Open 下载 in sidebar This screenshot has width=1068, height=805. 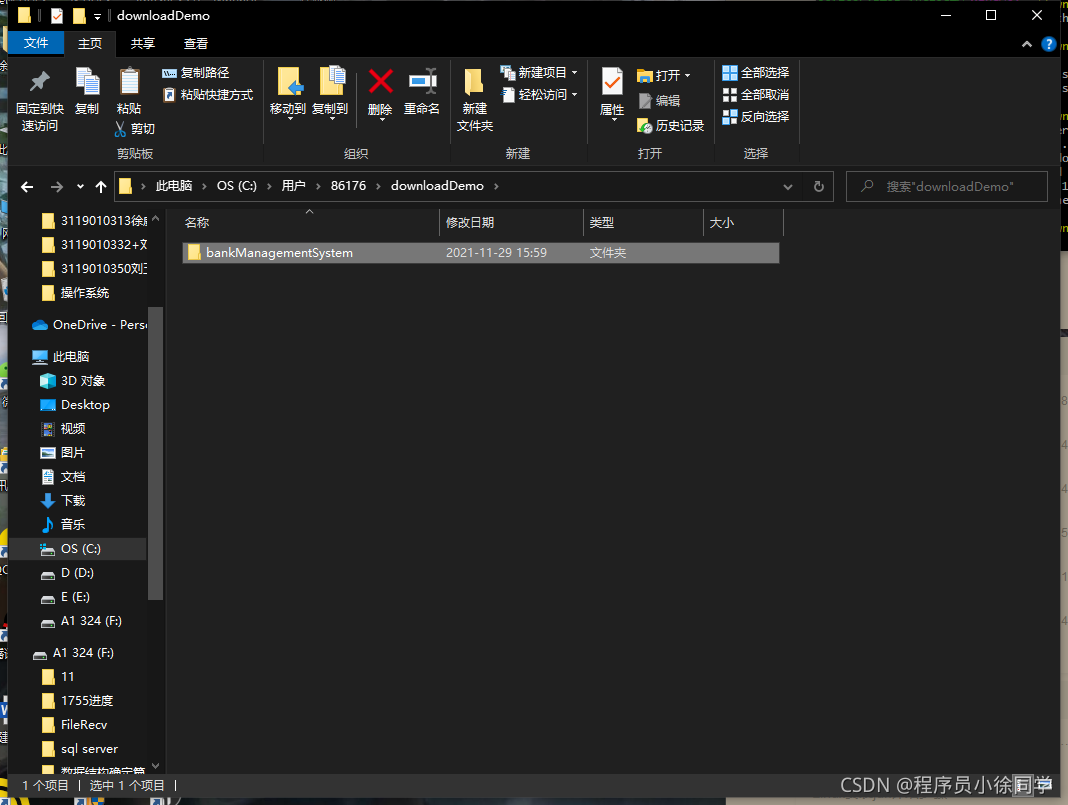click(63, 501)
